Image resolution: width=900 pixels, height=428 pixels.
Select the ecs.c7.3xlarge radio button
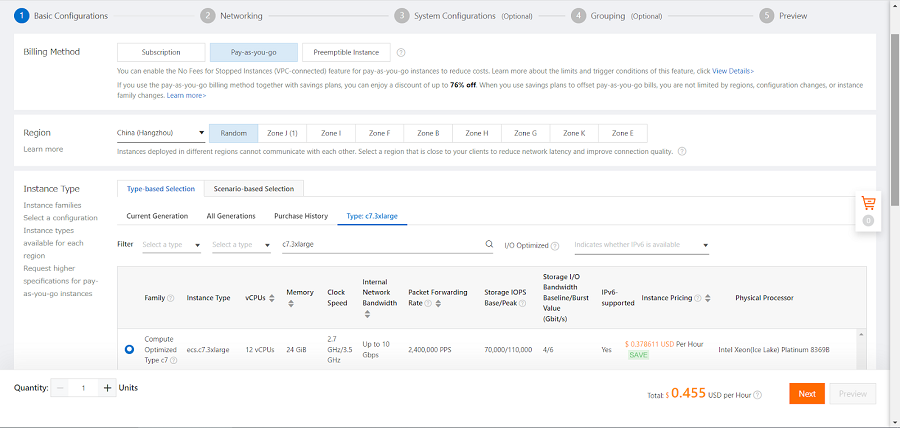(130, 349)
